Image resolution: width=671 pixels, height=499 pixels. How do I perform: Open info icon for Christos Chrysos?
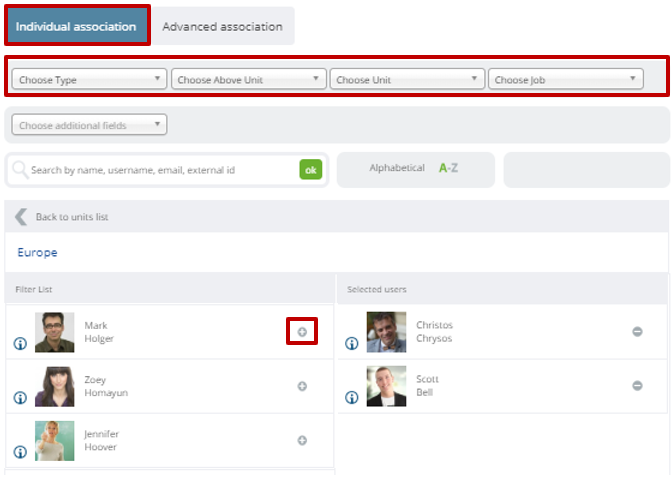tap(352, 343)
